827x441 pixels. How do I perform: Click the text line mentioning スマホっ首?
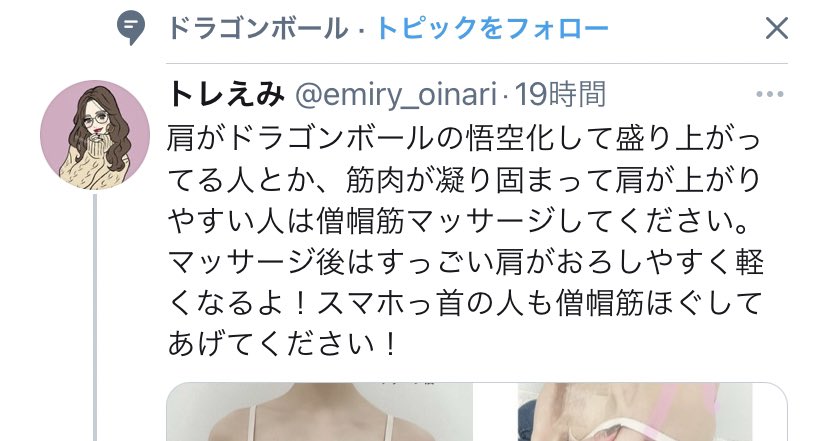tap(466, 303)
